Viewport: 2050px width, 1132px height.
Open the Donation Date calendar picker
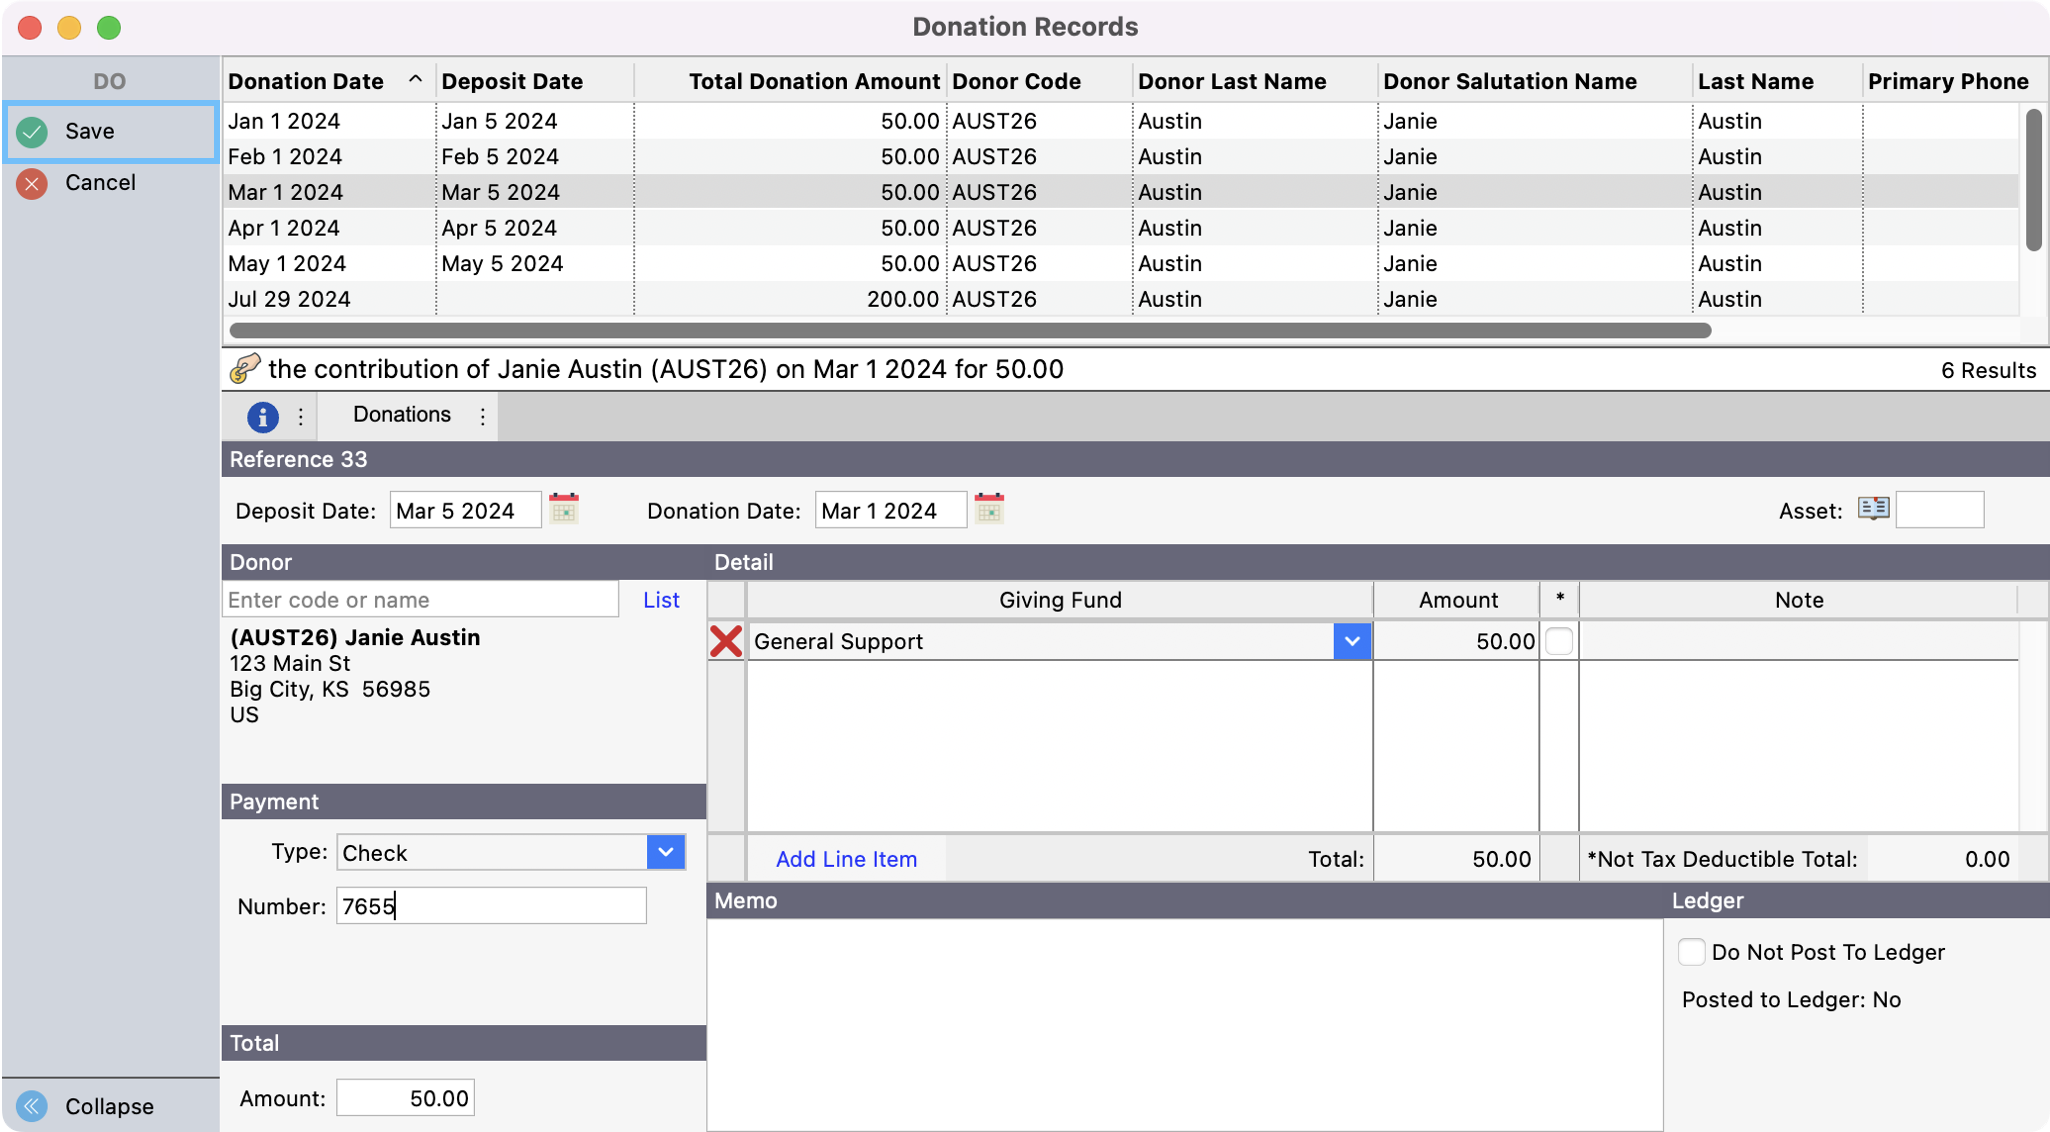989,509
